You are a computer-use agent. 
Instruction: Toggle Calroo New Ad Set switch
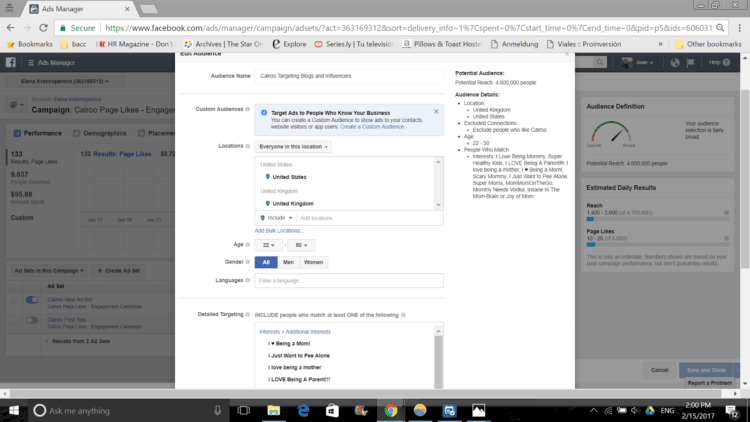32,300
